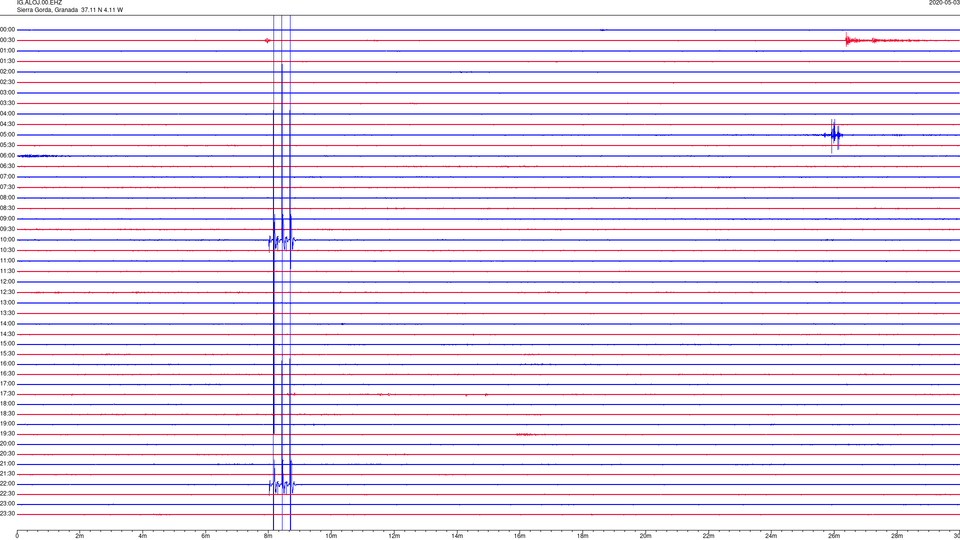Click the blue seismic event on the 05:00 trace

click(833, 135)
